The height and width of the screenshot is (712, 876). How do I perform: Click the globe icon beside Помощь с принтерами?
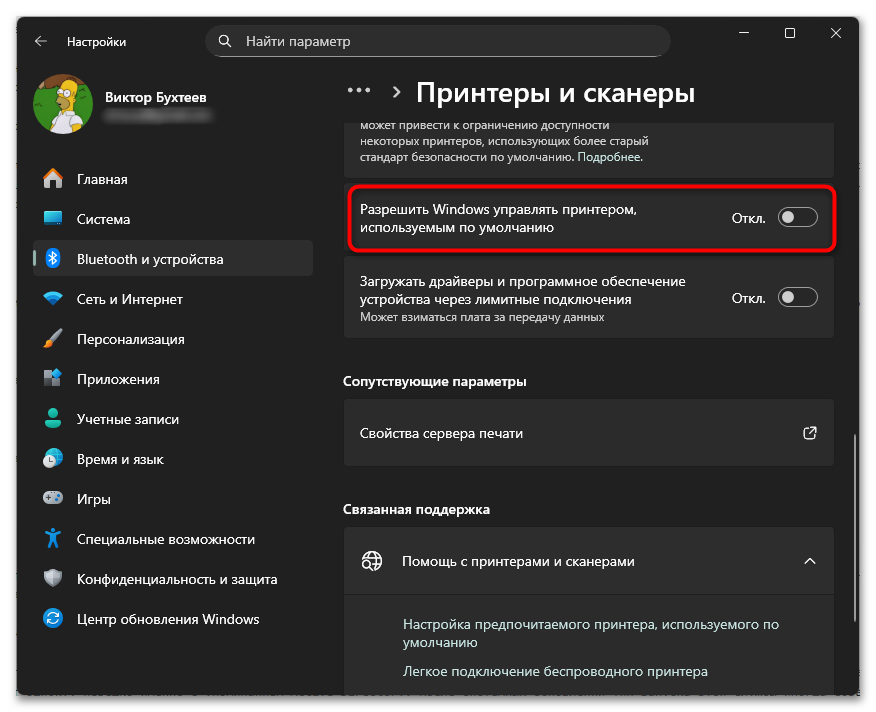pos(372,561)
